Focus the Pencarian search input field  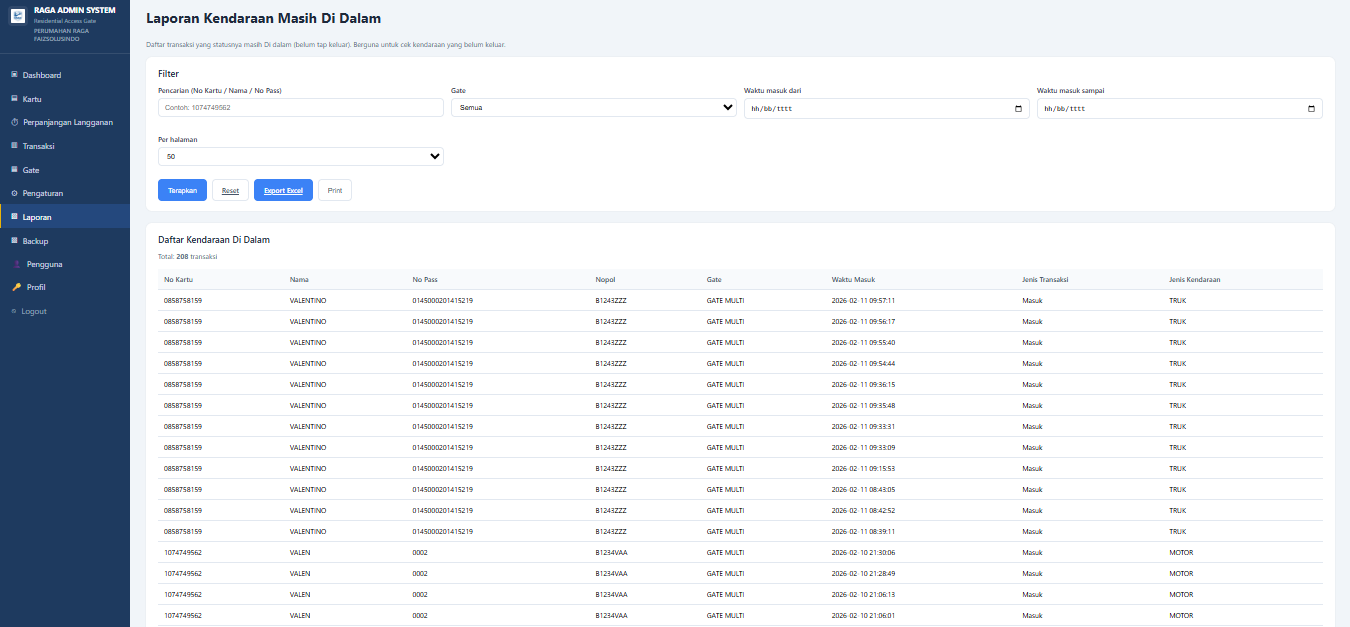point(300,108)
